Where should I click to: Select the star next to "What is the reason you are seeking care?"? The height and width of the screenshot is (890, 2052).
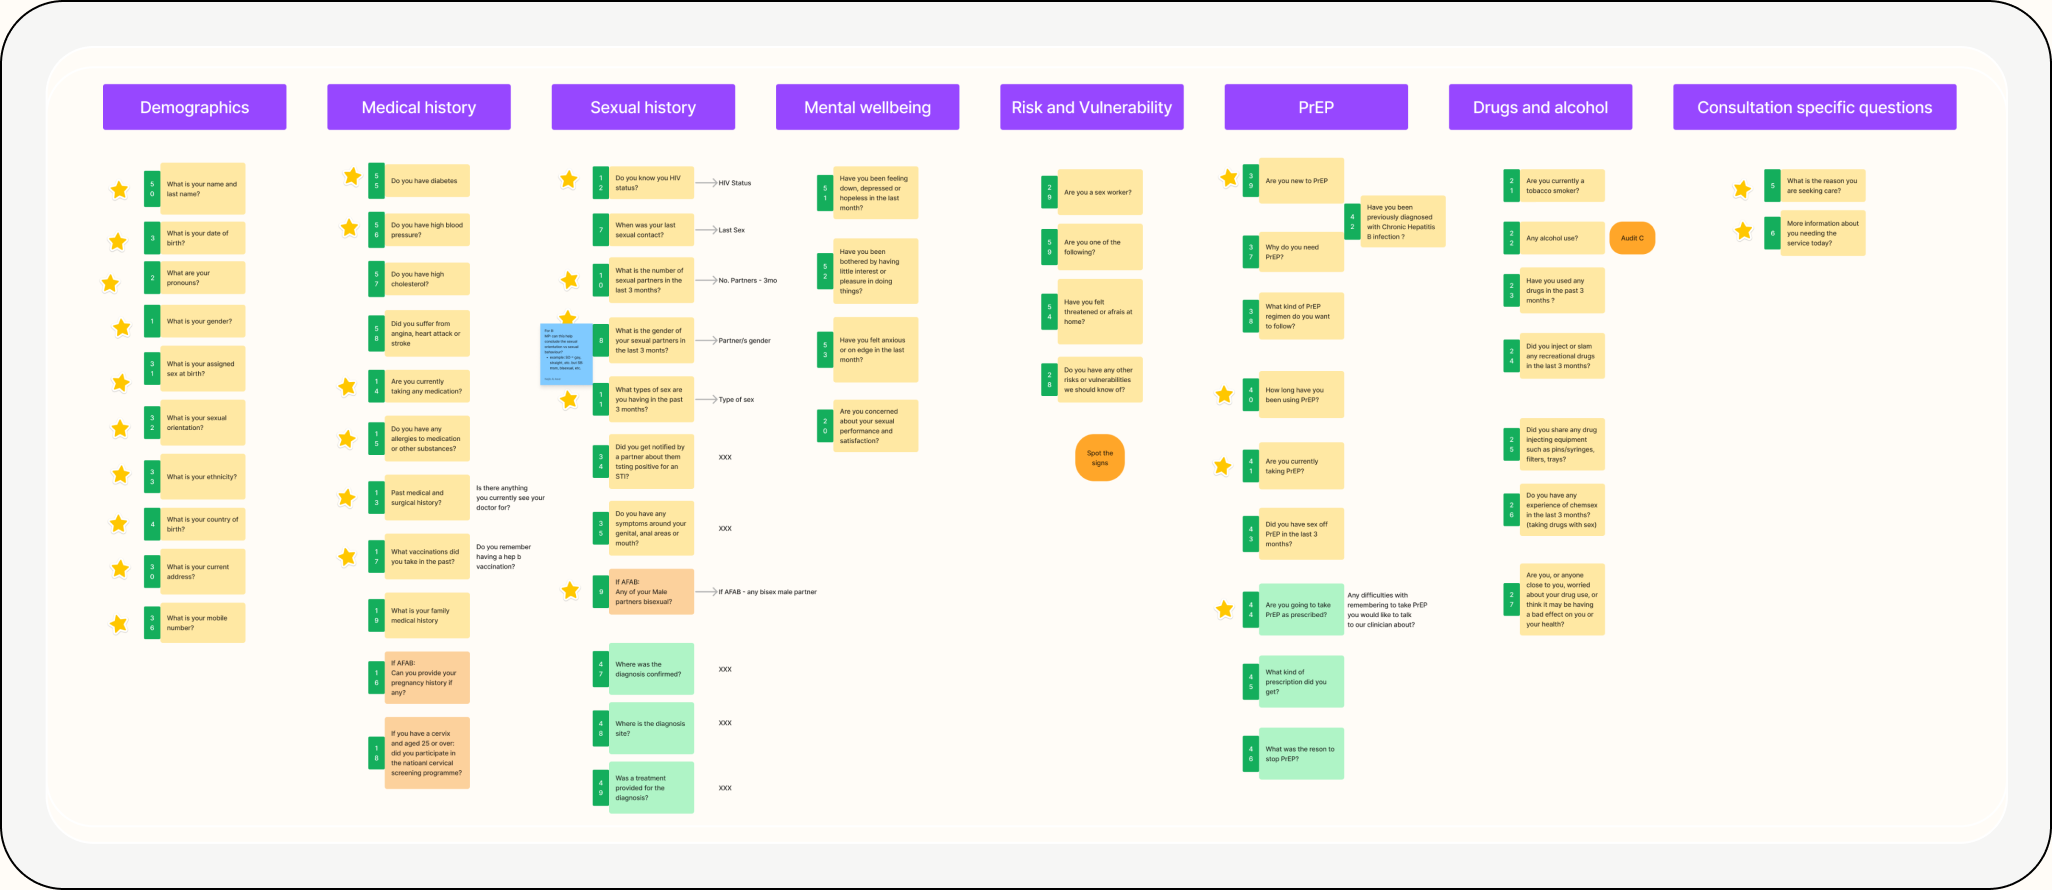tap(1742, 189)
